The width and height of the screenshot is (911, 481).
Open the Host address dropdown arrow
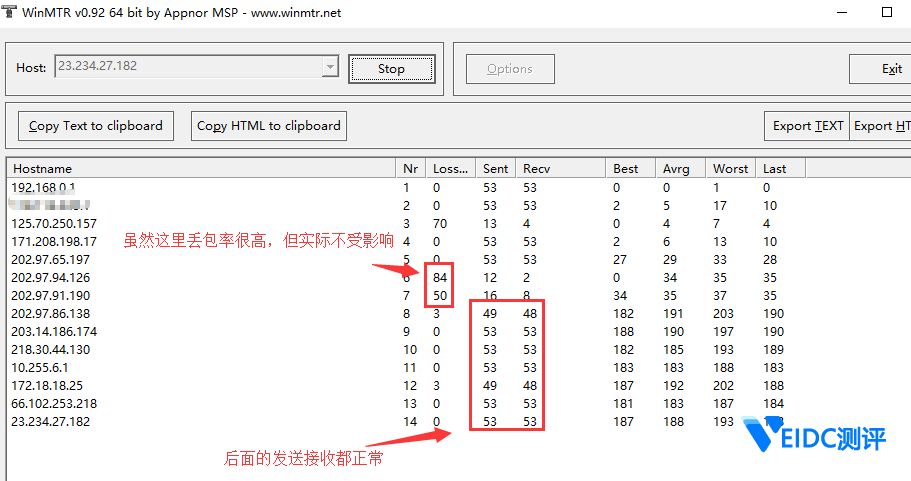(330, 67)
